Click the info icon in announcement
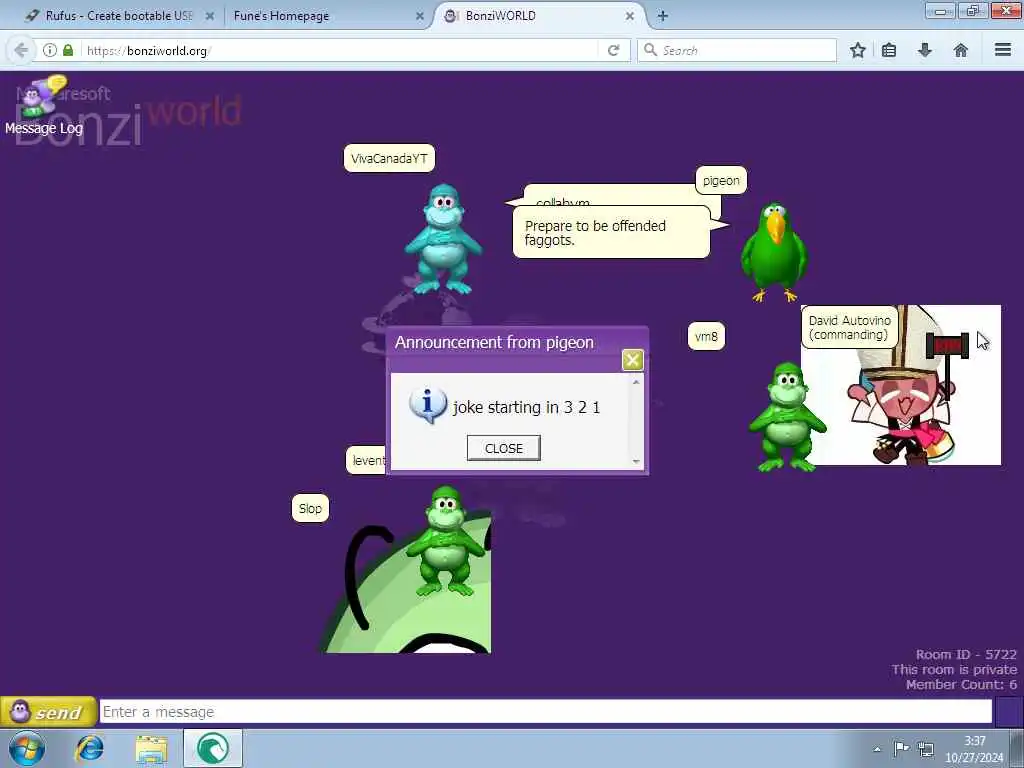 pos(428,405)
